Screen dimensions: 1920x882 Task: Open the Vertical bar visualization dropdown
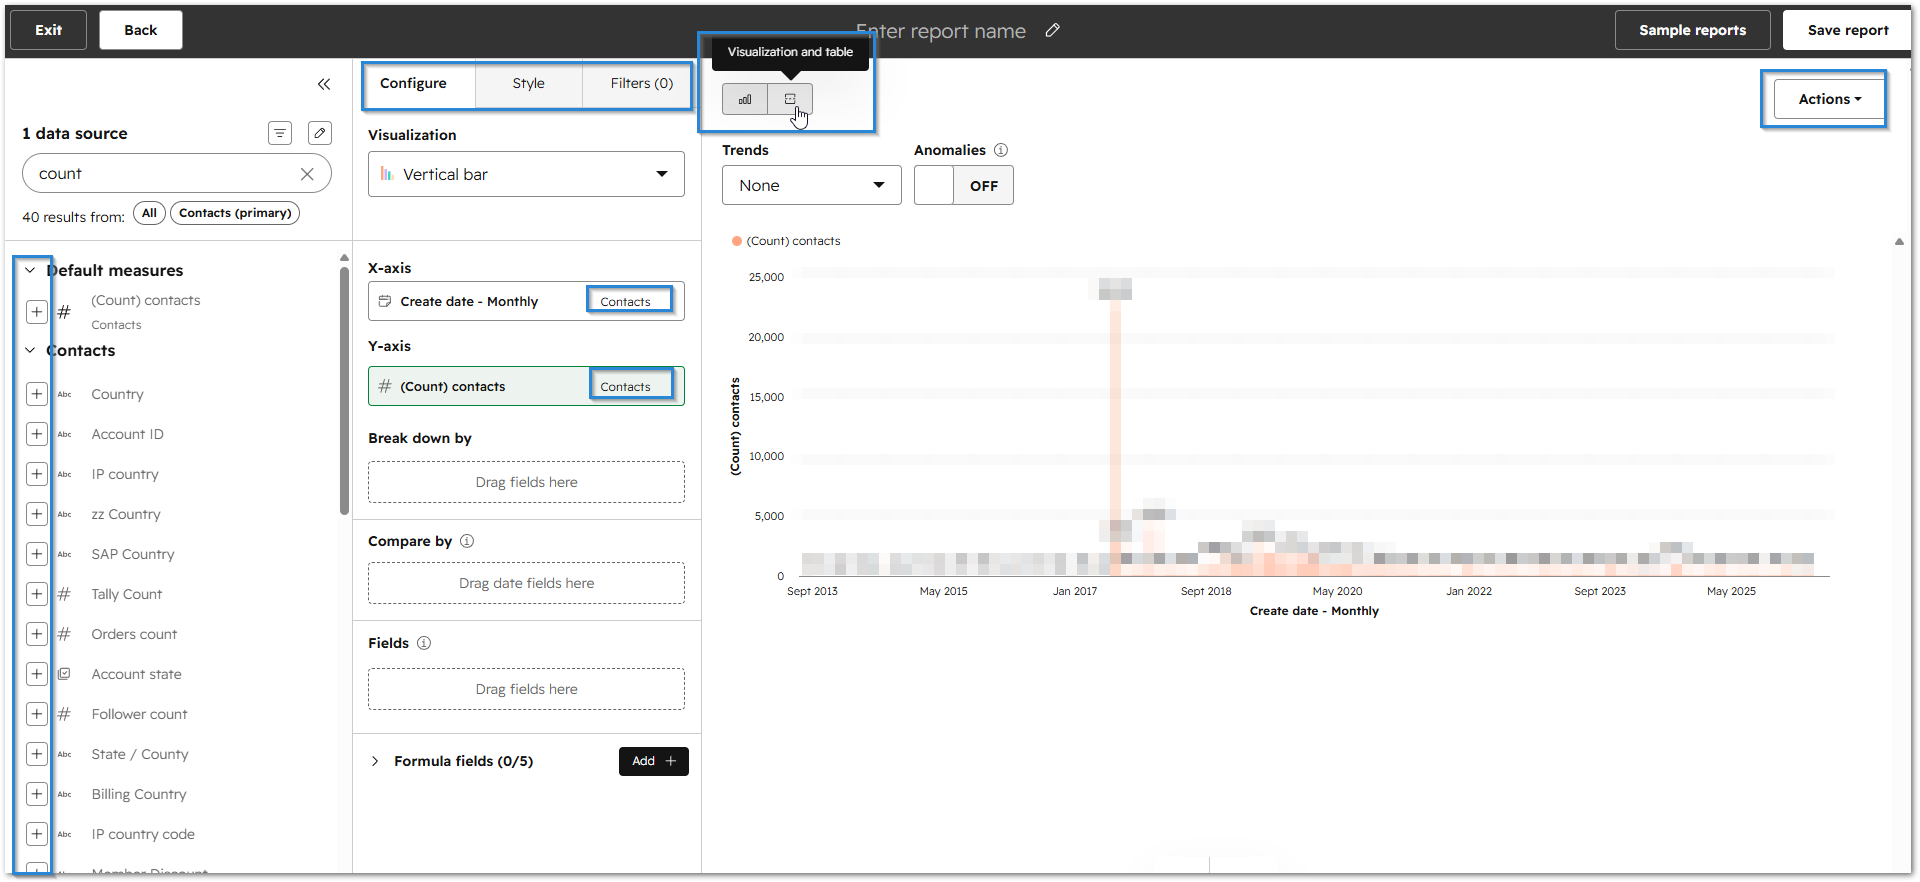click(x=526, y=174)
